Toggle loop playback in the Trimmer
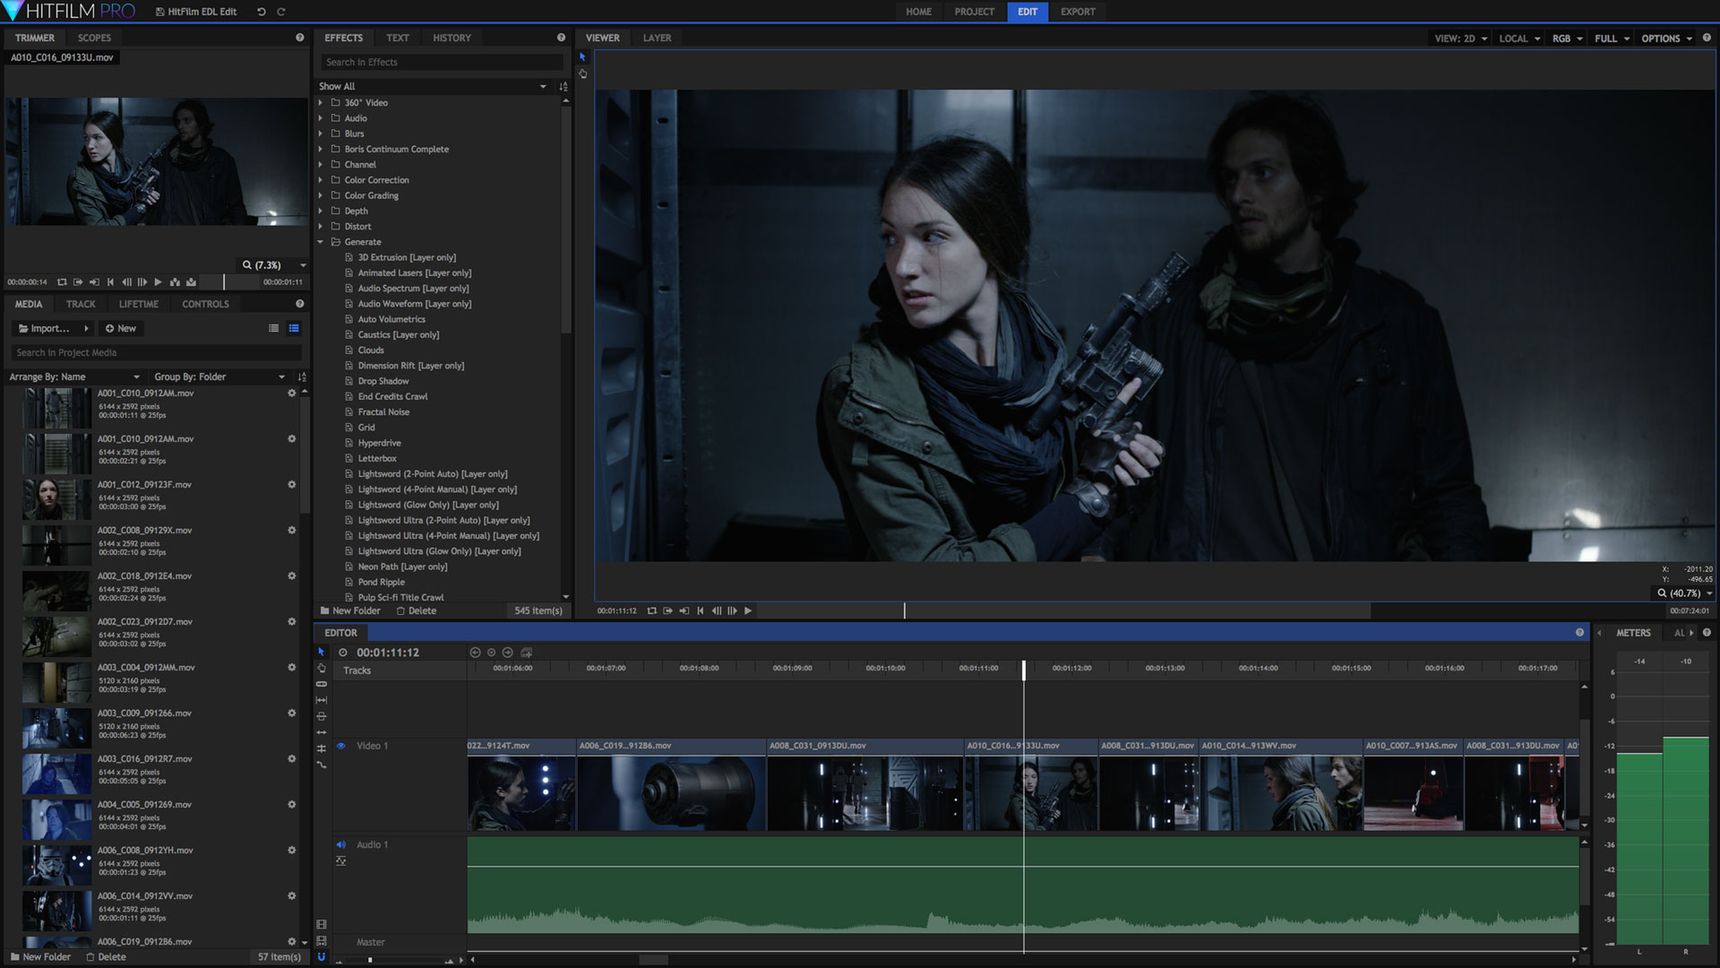The image size is (1720, 968). pyautogui.click(x=62, y=282)
